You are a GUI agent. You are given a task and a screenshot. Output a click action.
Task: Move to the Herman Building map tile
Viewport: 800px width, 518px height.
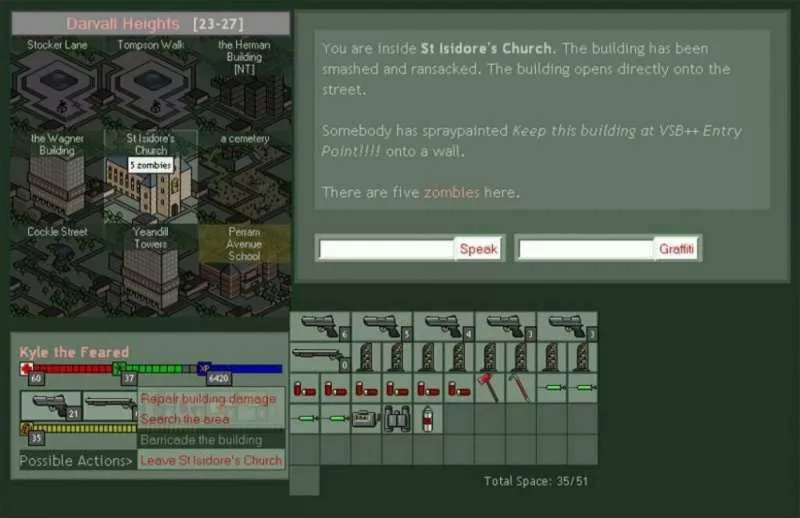[244, 82]
